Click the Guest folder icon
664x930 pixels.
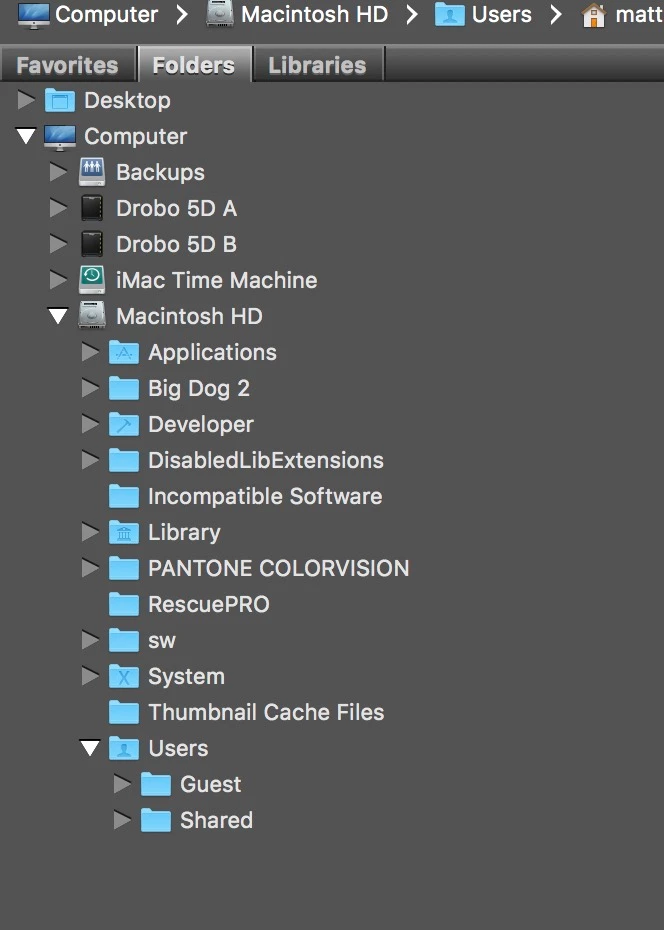[156, 785]
